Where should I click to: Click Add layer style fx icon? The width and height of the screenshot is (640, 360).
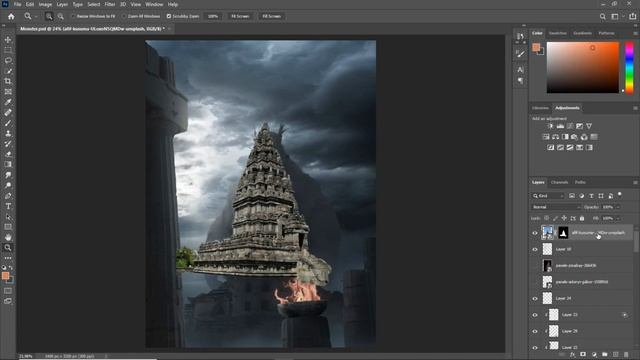point(572,355)
